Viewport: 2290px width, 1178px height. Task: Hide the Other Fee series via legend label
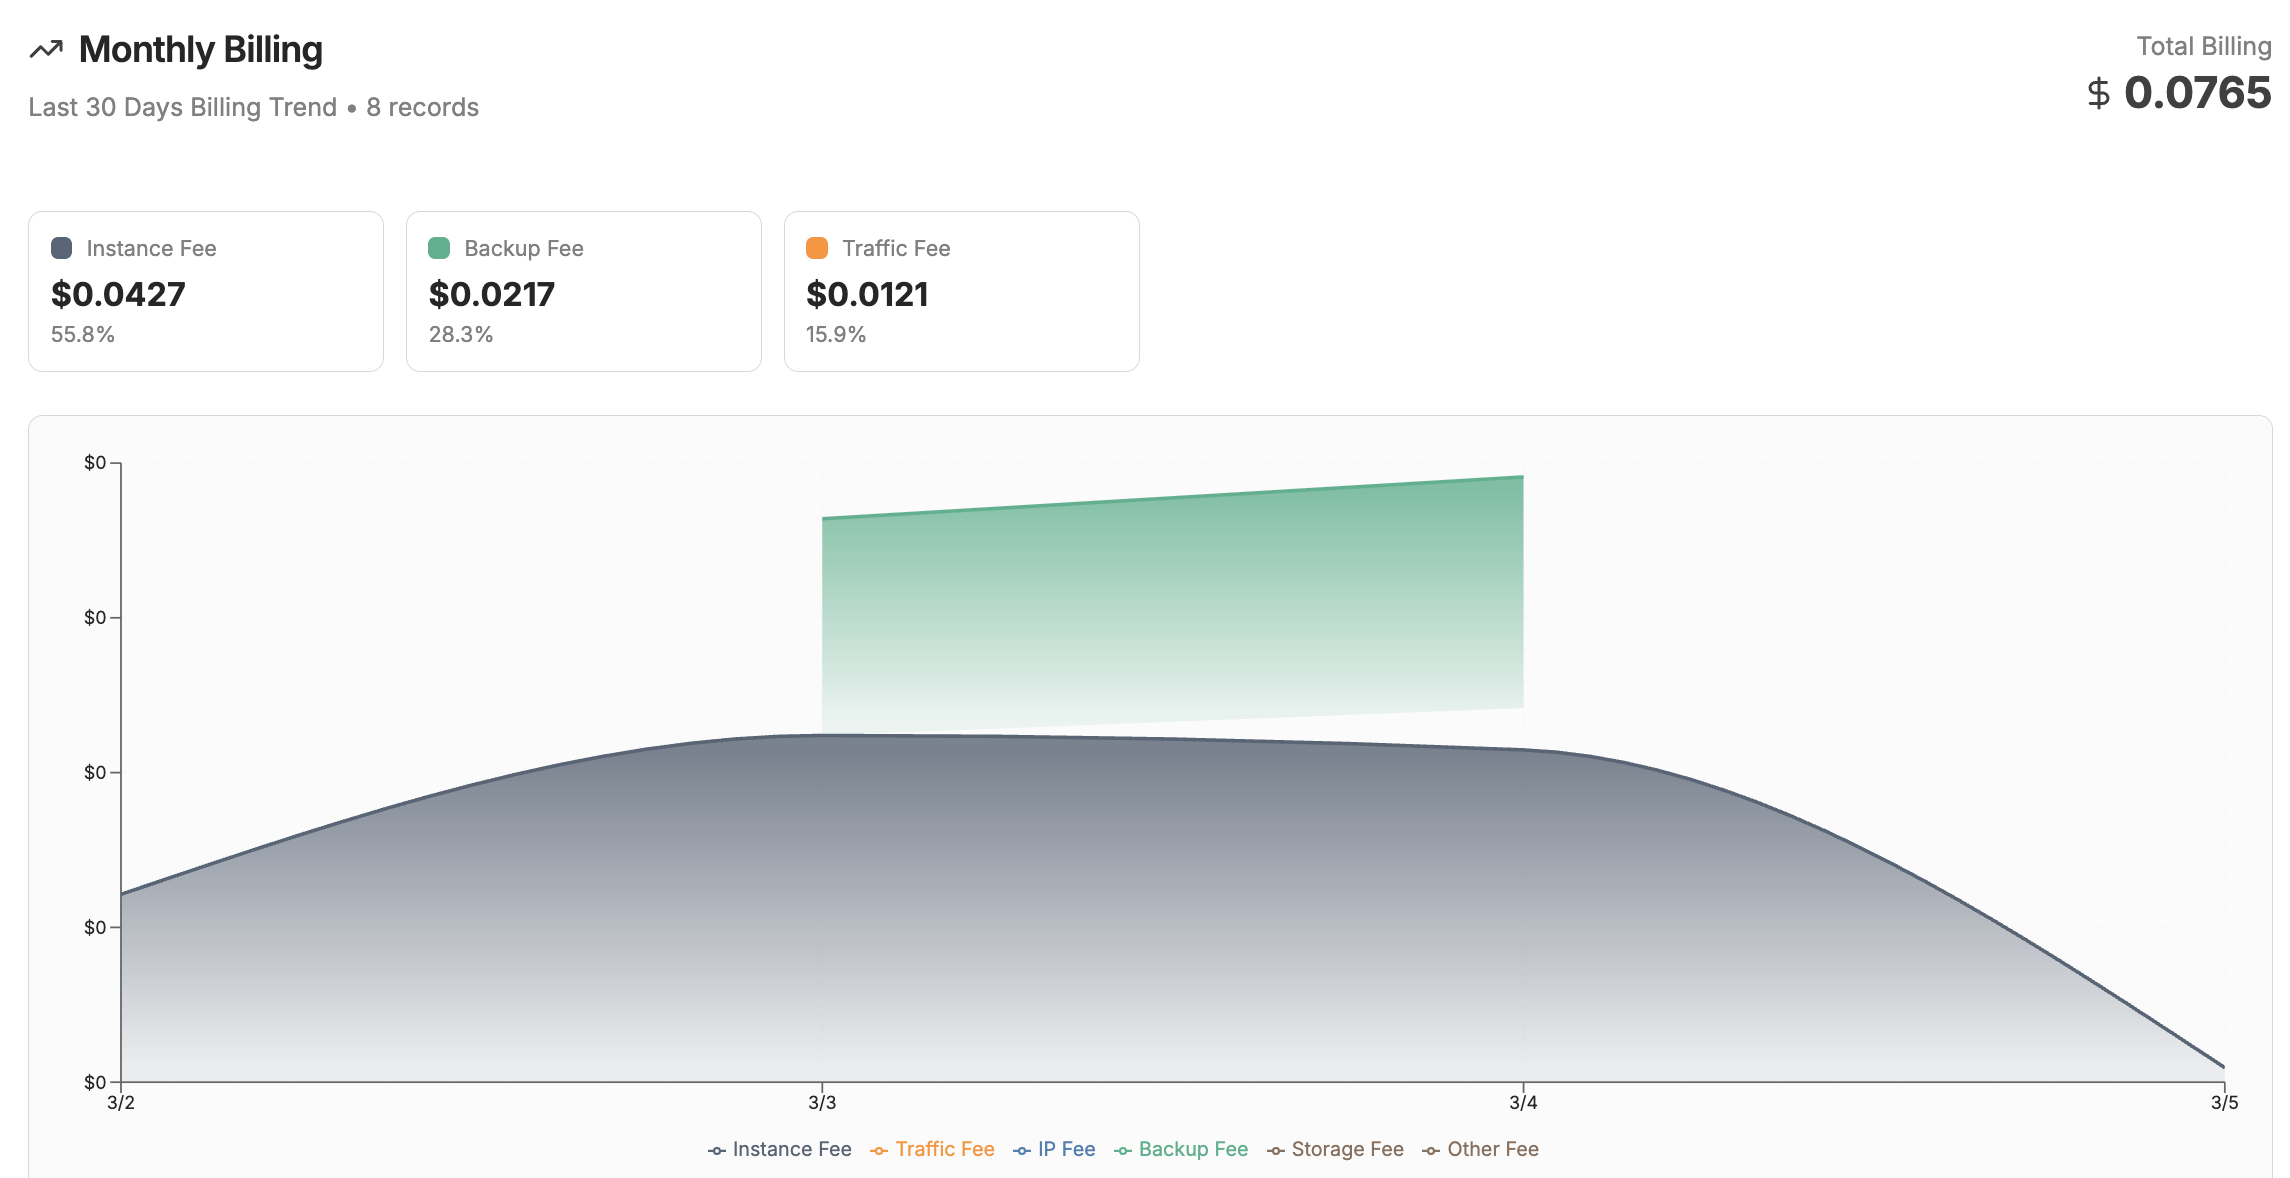(1492, 1150)
